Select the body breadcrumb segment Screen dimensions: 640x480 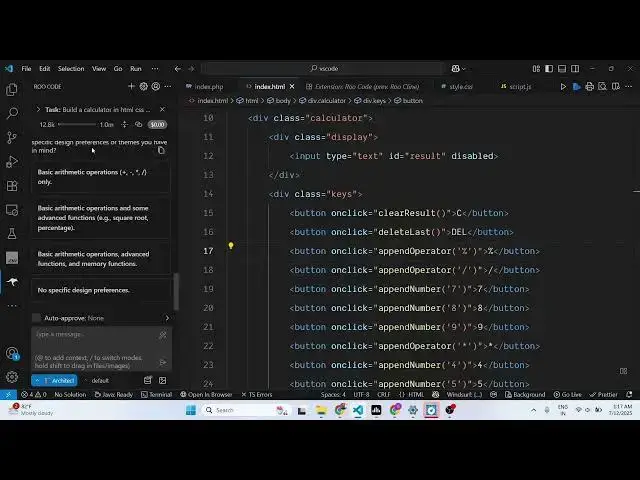pyautogui.click(x=279, y=100)
